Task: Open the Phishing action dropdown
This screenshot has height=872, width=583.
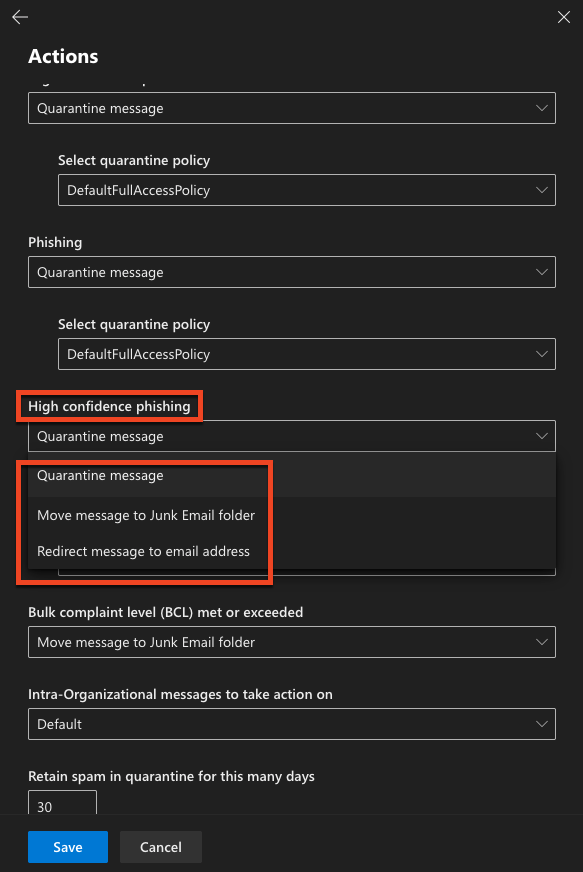Action: click(x=290, y=272)
